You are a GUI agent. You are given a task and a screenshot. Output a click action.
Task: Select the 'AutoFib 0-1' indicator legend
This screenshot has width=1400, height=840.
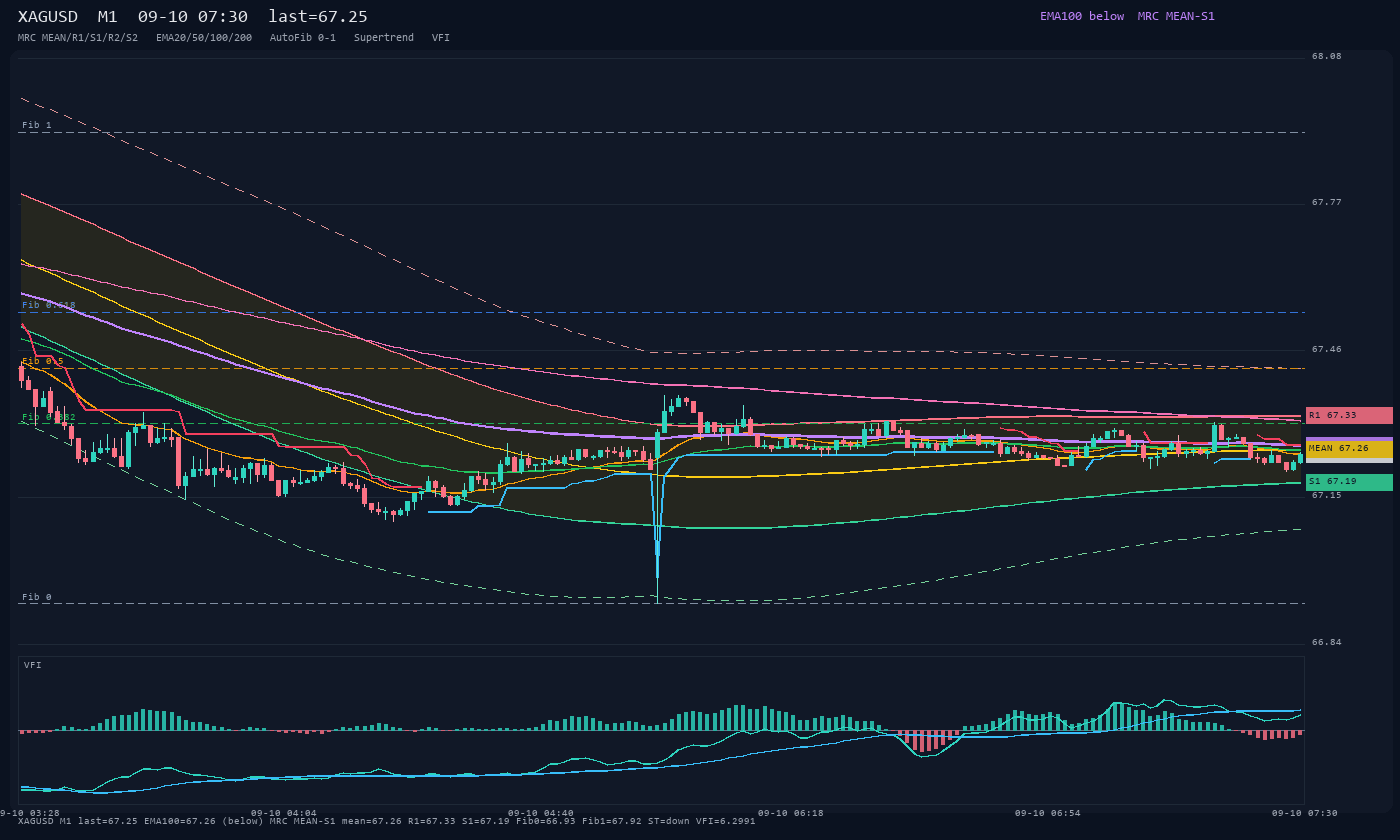(x=303, y=38)
